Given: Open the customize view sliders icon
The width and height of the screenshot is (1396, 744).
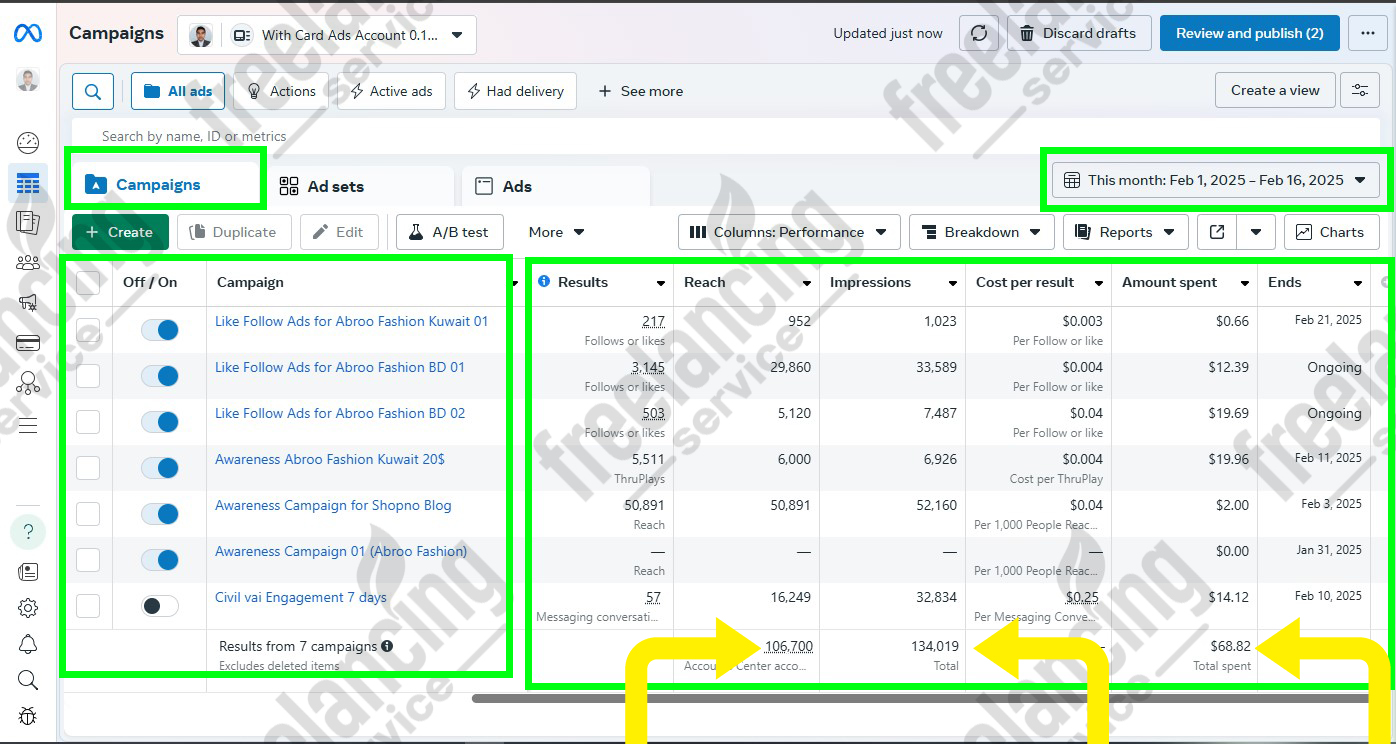Looking at the screenshot, I should tap(1360, 90).
